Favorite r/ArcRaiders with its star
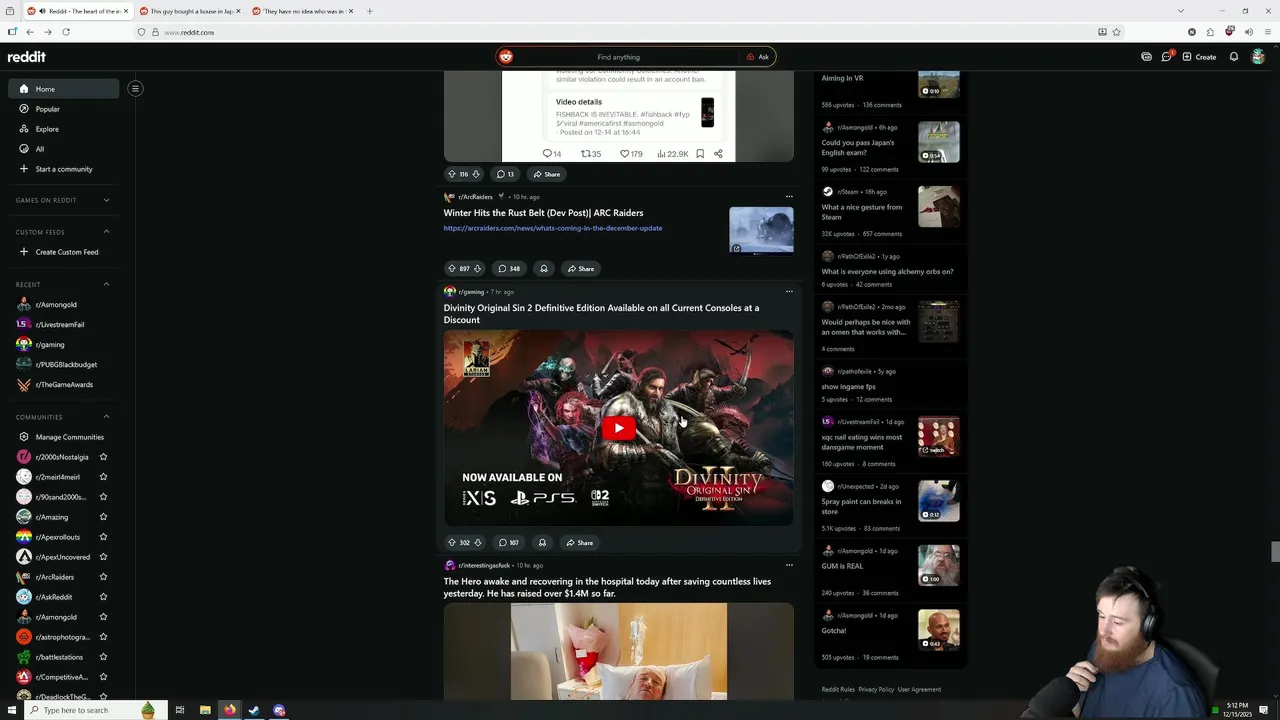The image size is (1280, 720). [x=103, y=577]
